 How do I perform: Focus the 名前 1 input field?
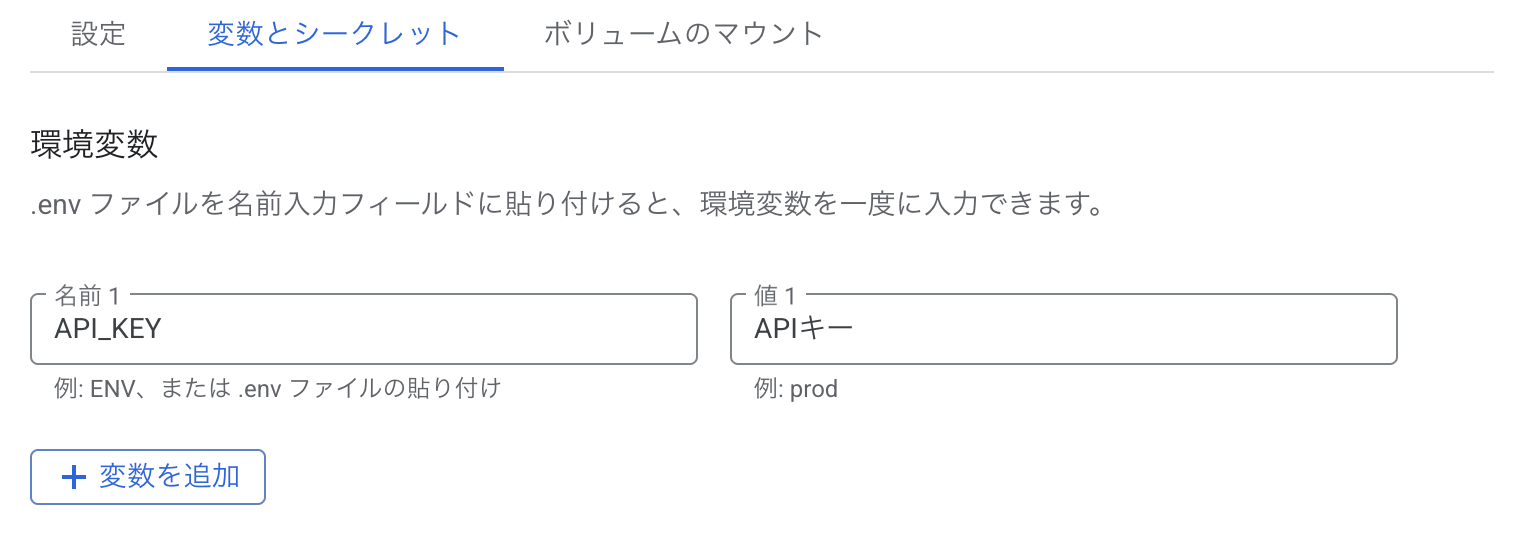[364, 329]
